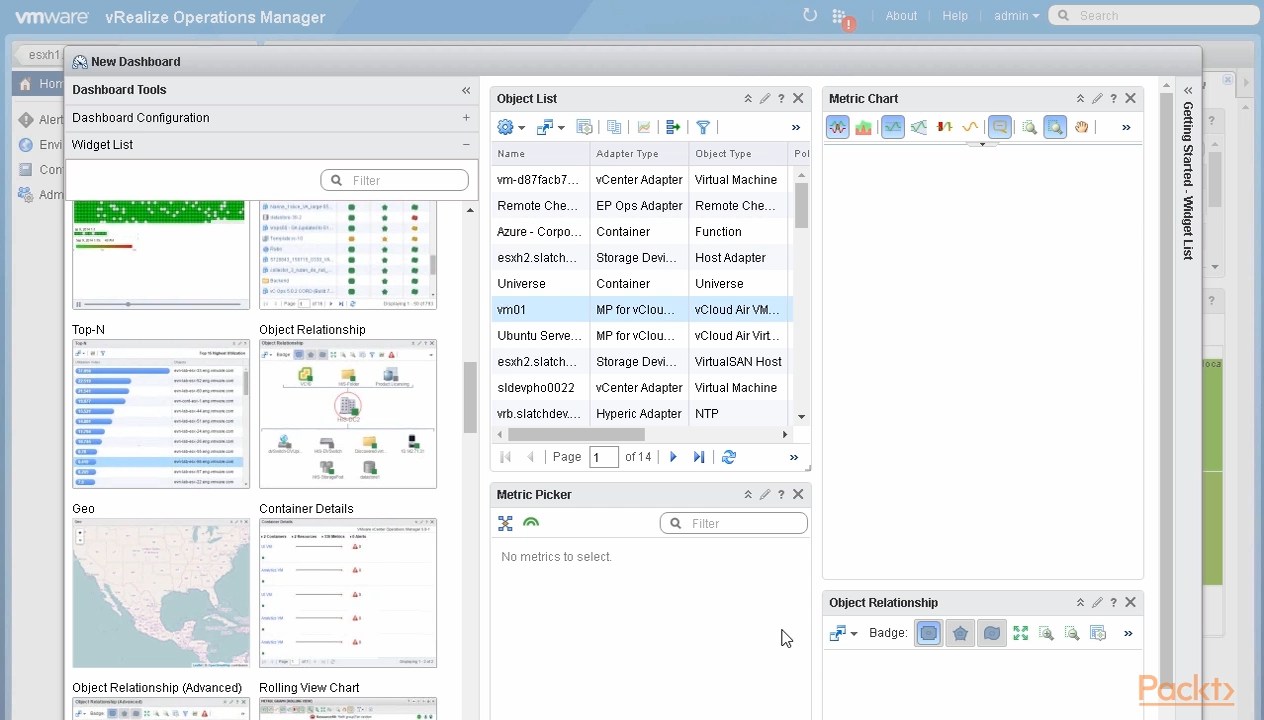Click the green arrow export icon in Object List
The image size is (1264, 720).
point(673,127)
